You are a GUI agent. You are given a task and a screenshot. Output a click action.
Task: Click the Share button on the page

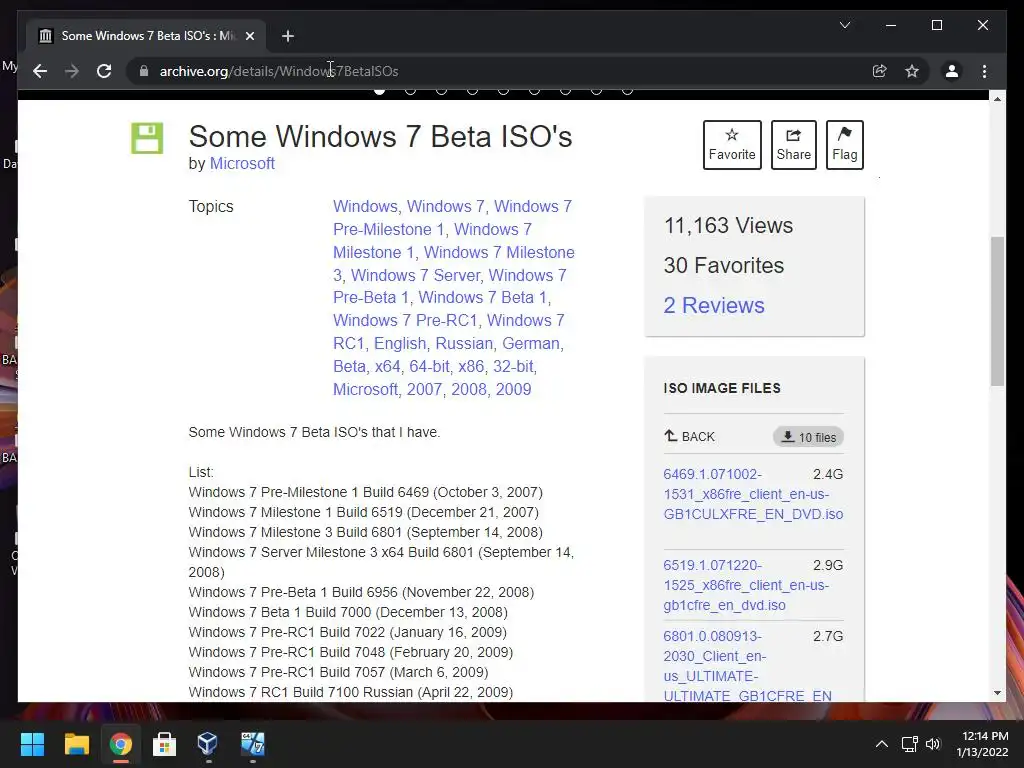[x=793, y=145]
